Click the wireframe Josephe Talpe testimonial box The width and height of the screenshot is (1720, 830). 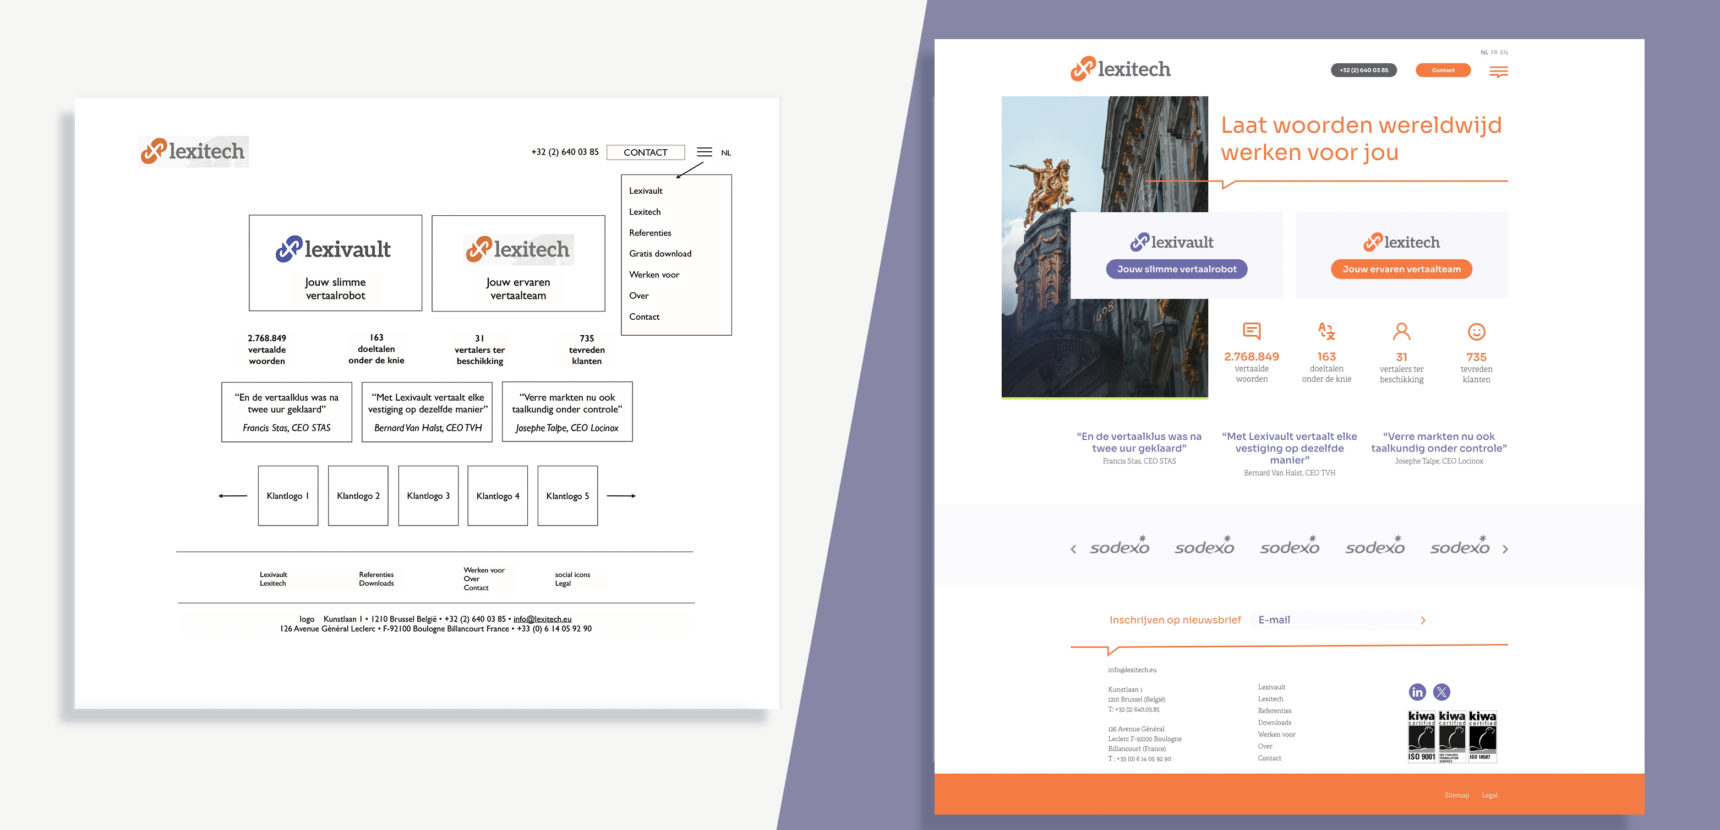(567, 411)
